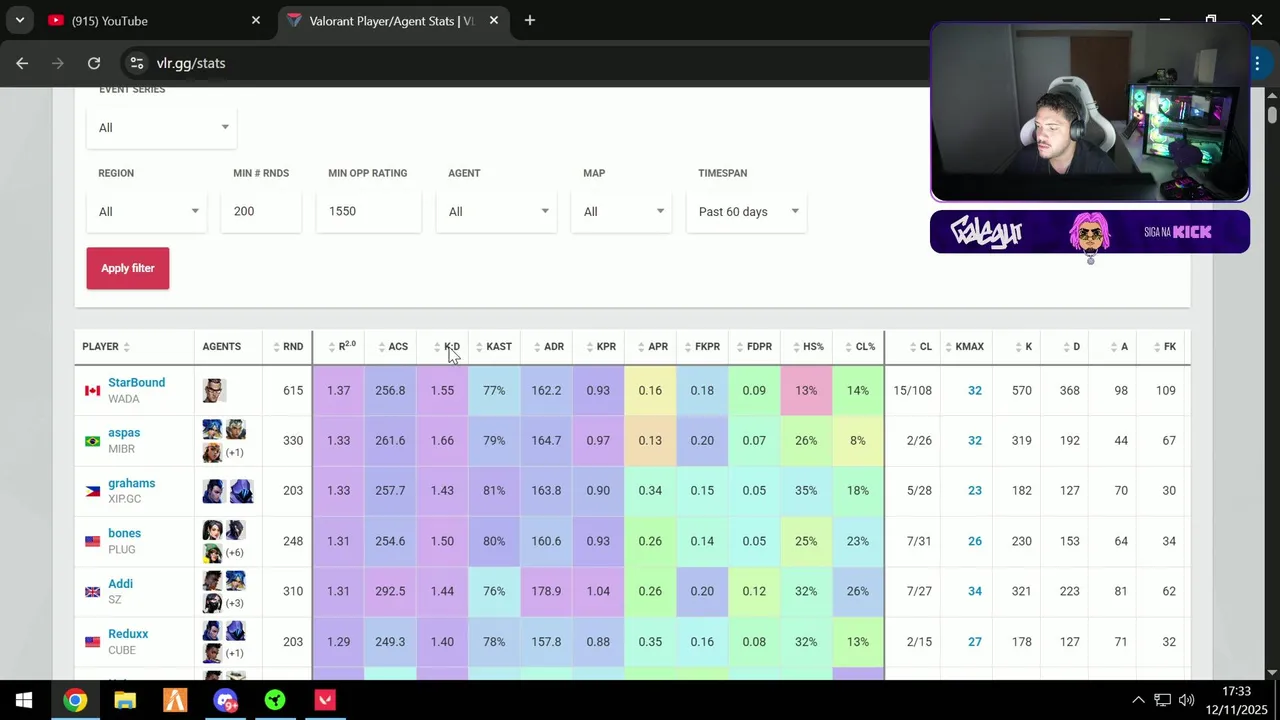1280x720 pixels.
Task: Click Reduxx's first agent portrait
Action: click(212, 631)
